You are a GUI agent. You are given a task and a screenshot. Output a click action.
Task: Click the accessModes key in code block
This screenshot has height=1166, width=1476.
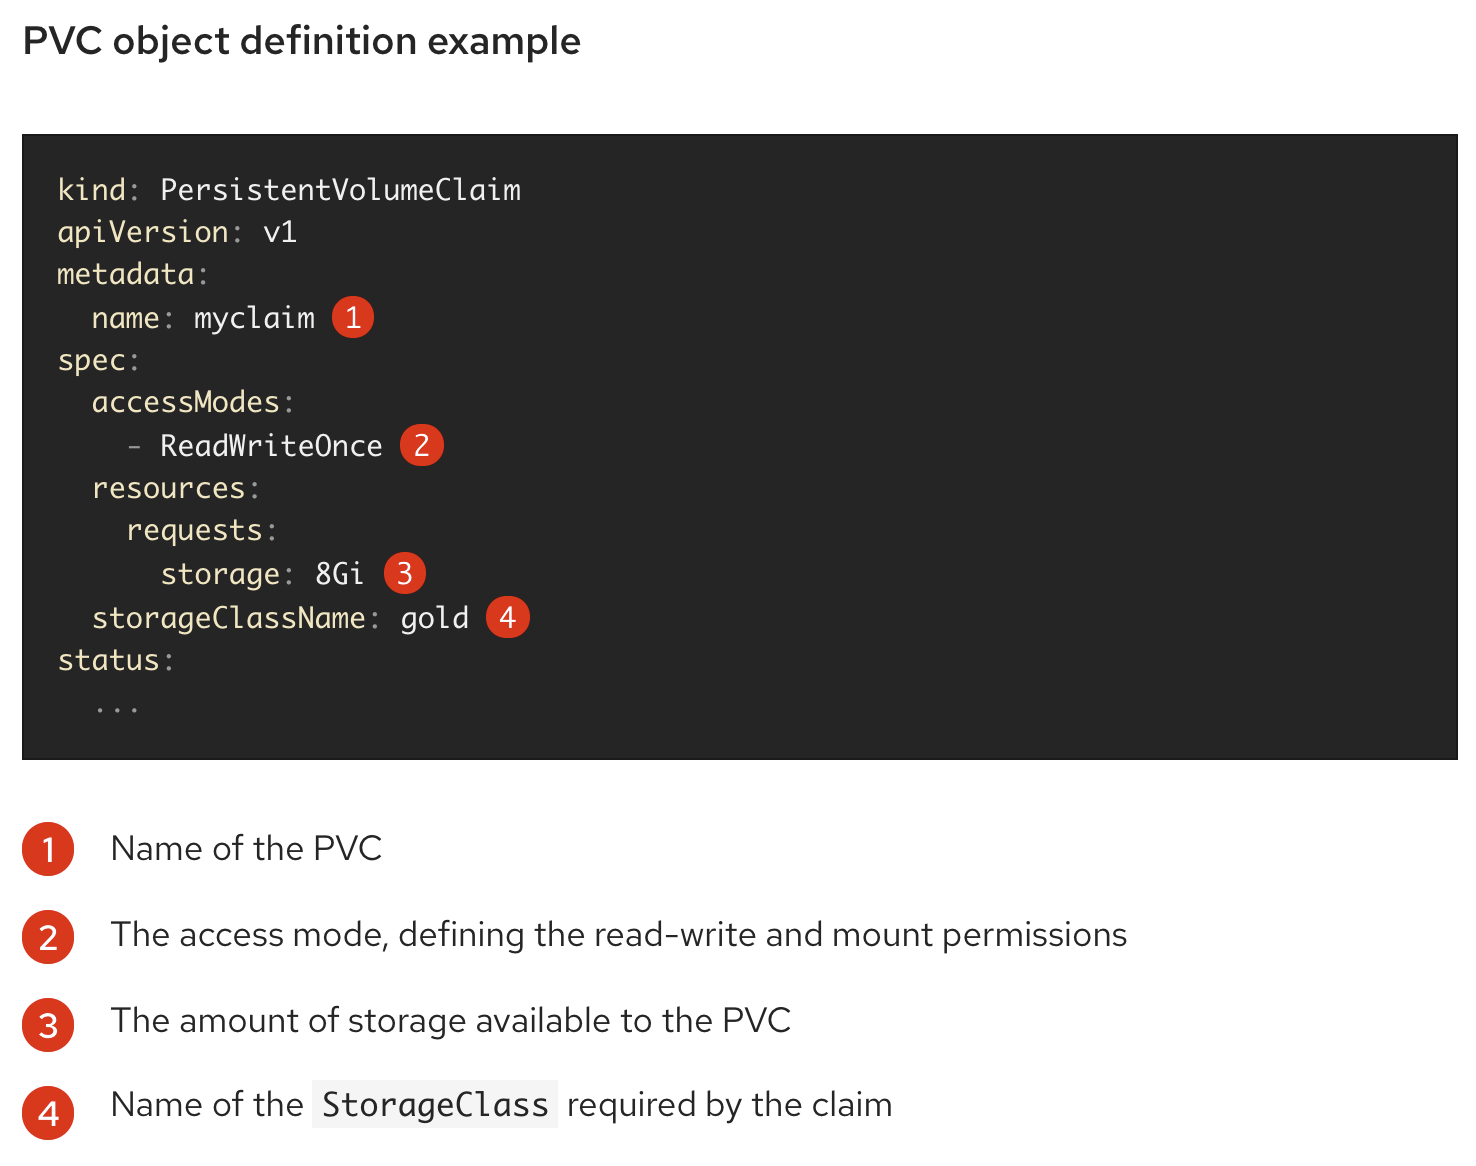point(186,402)
